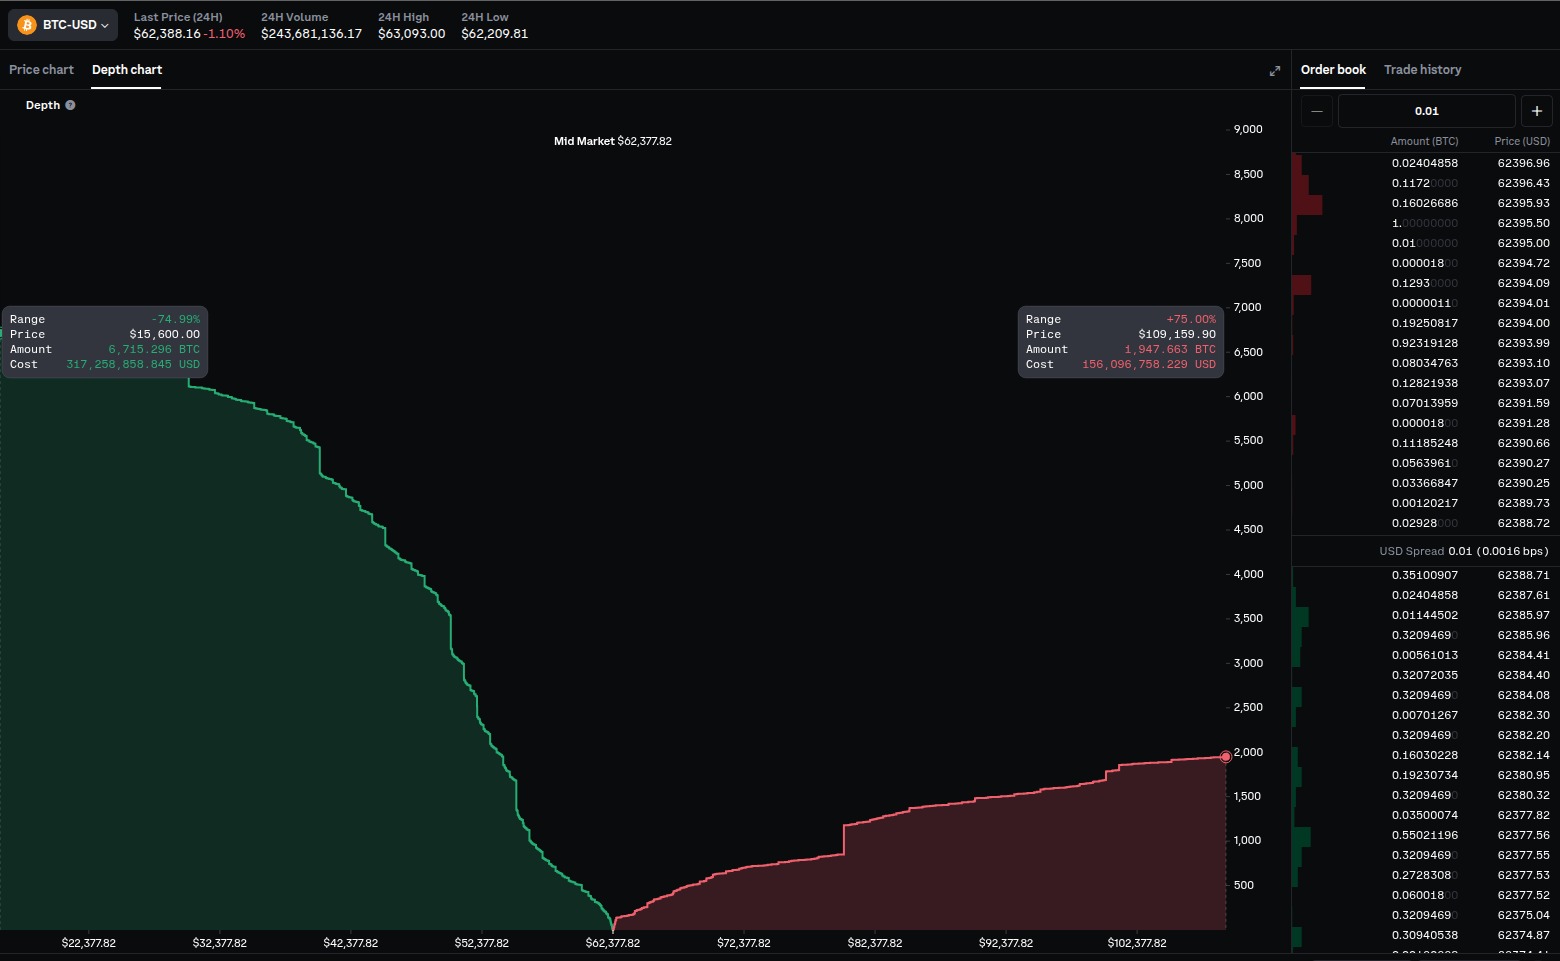Open the Order book tab
The height and width of the screenshot is (961, 1560).
click(1333, 70)
